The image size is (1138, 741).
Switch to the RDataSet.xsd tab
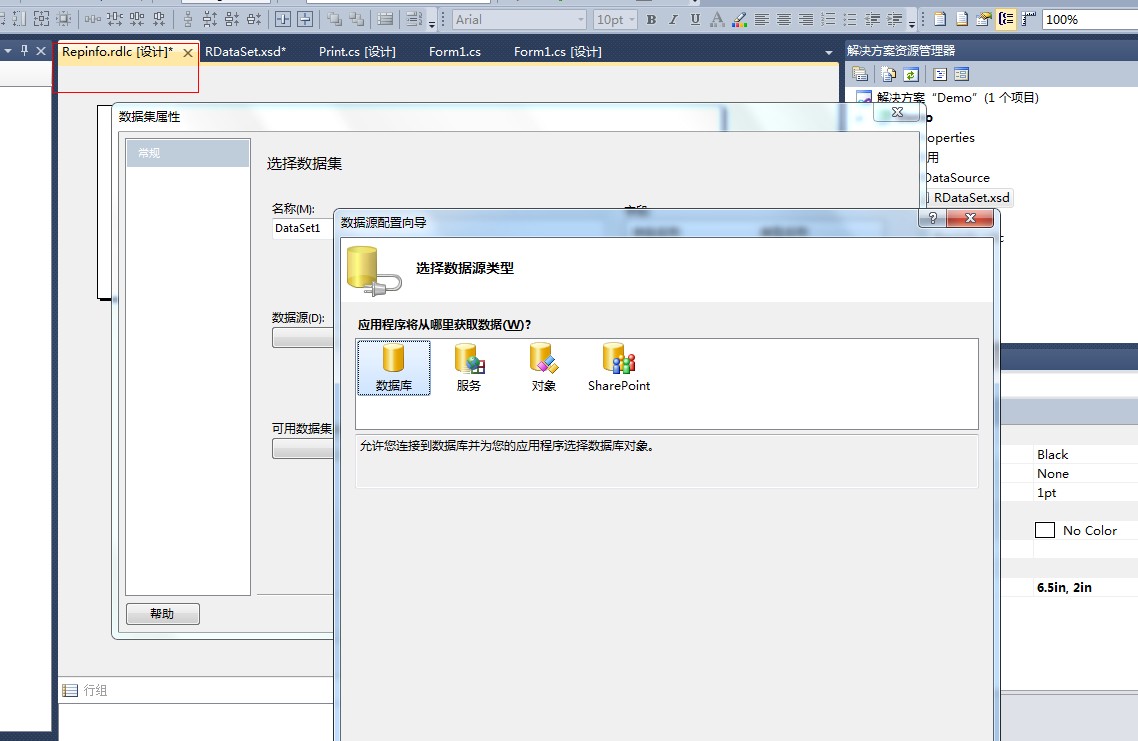245,52
